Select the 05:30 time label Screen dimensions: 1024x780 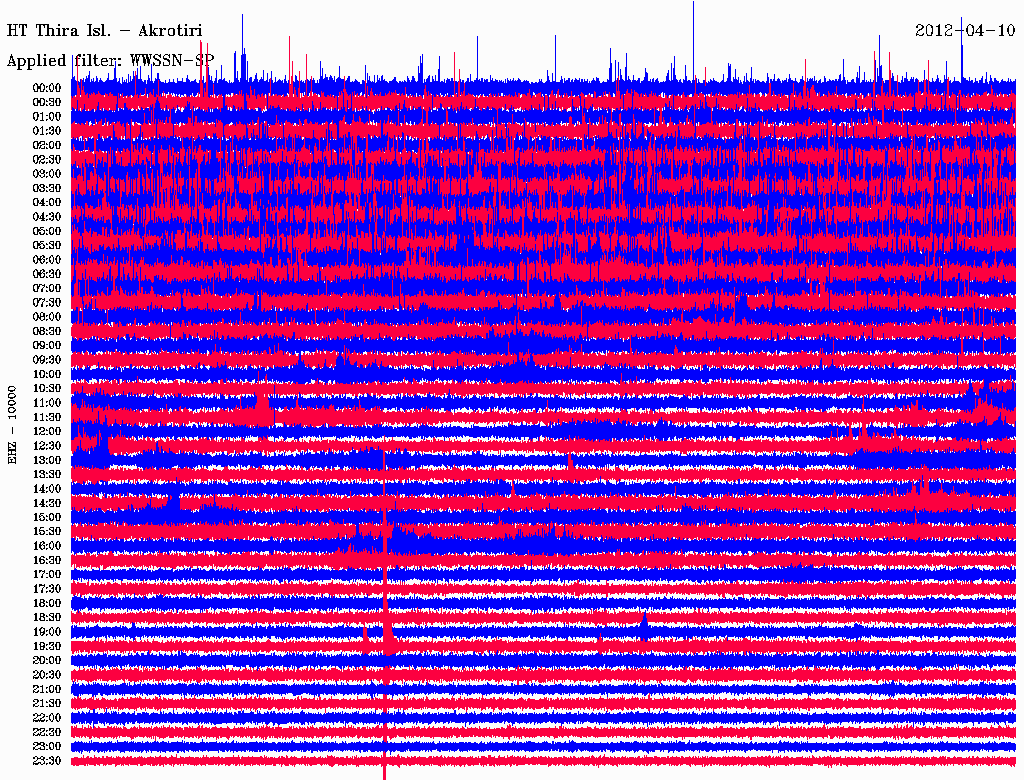(x=47, y=246)
